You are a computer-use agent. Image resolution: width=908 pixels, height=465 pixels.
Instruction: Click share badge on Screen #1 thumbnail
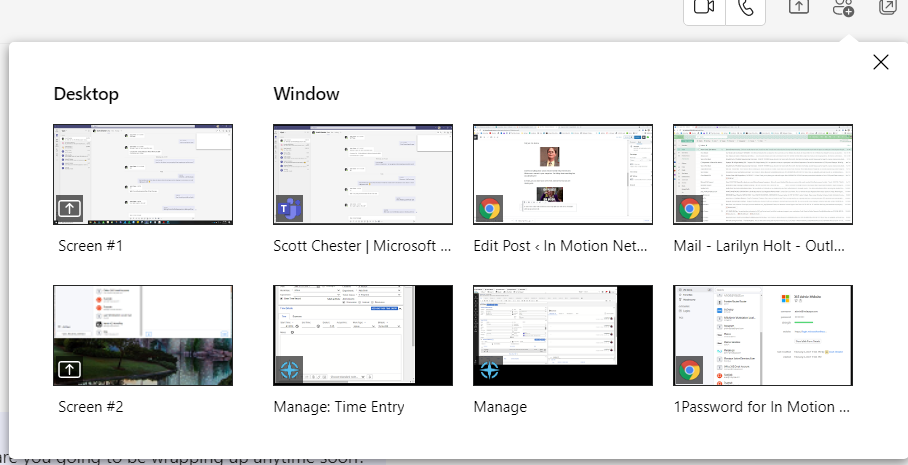(69, 208)
